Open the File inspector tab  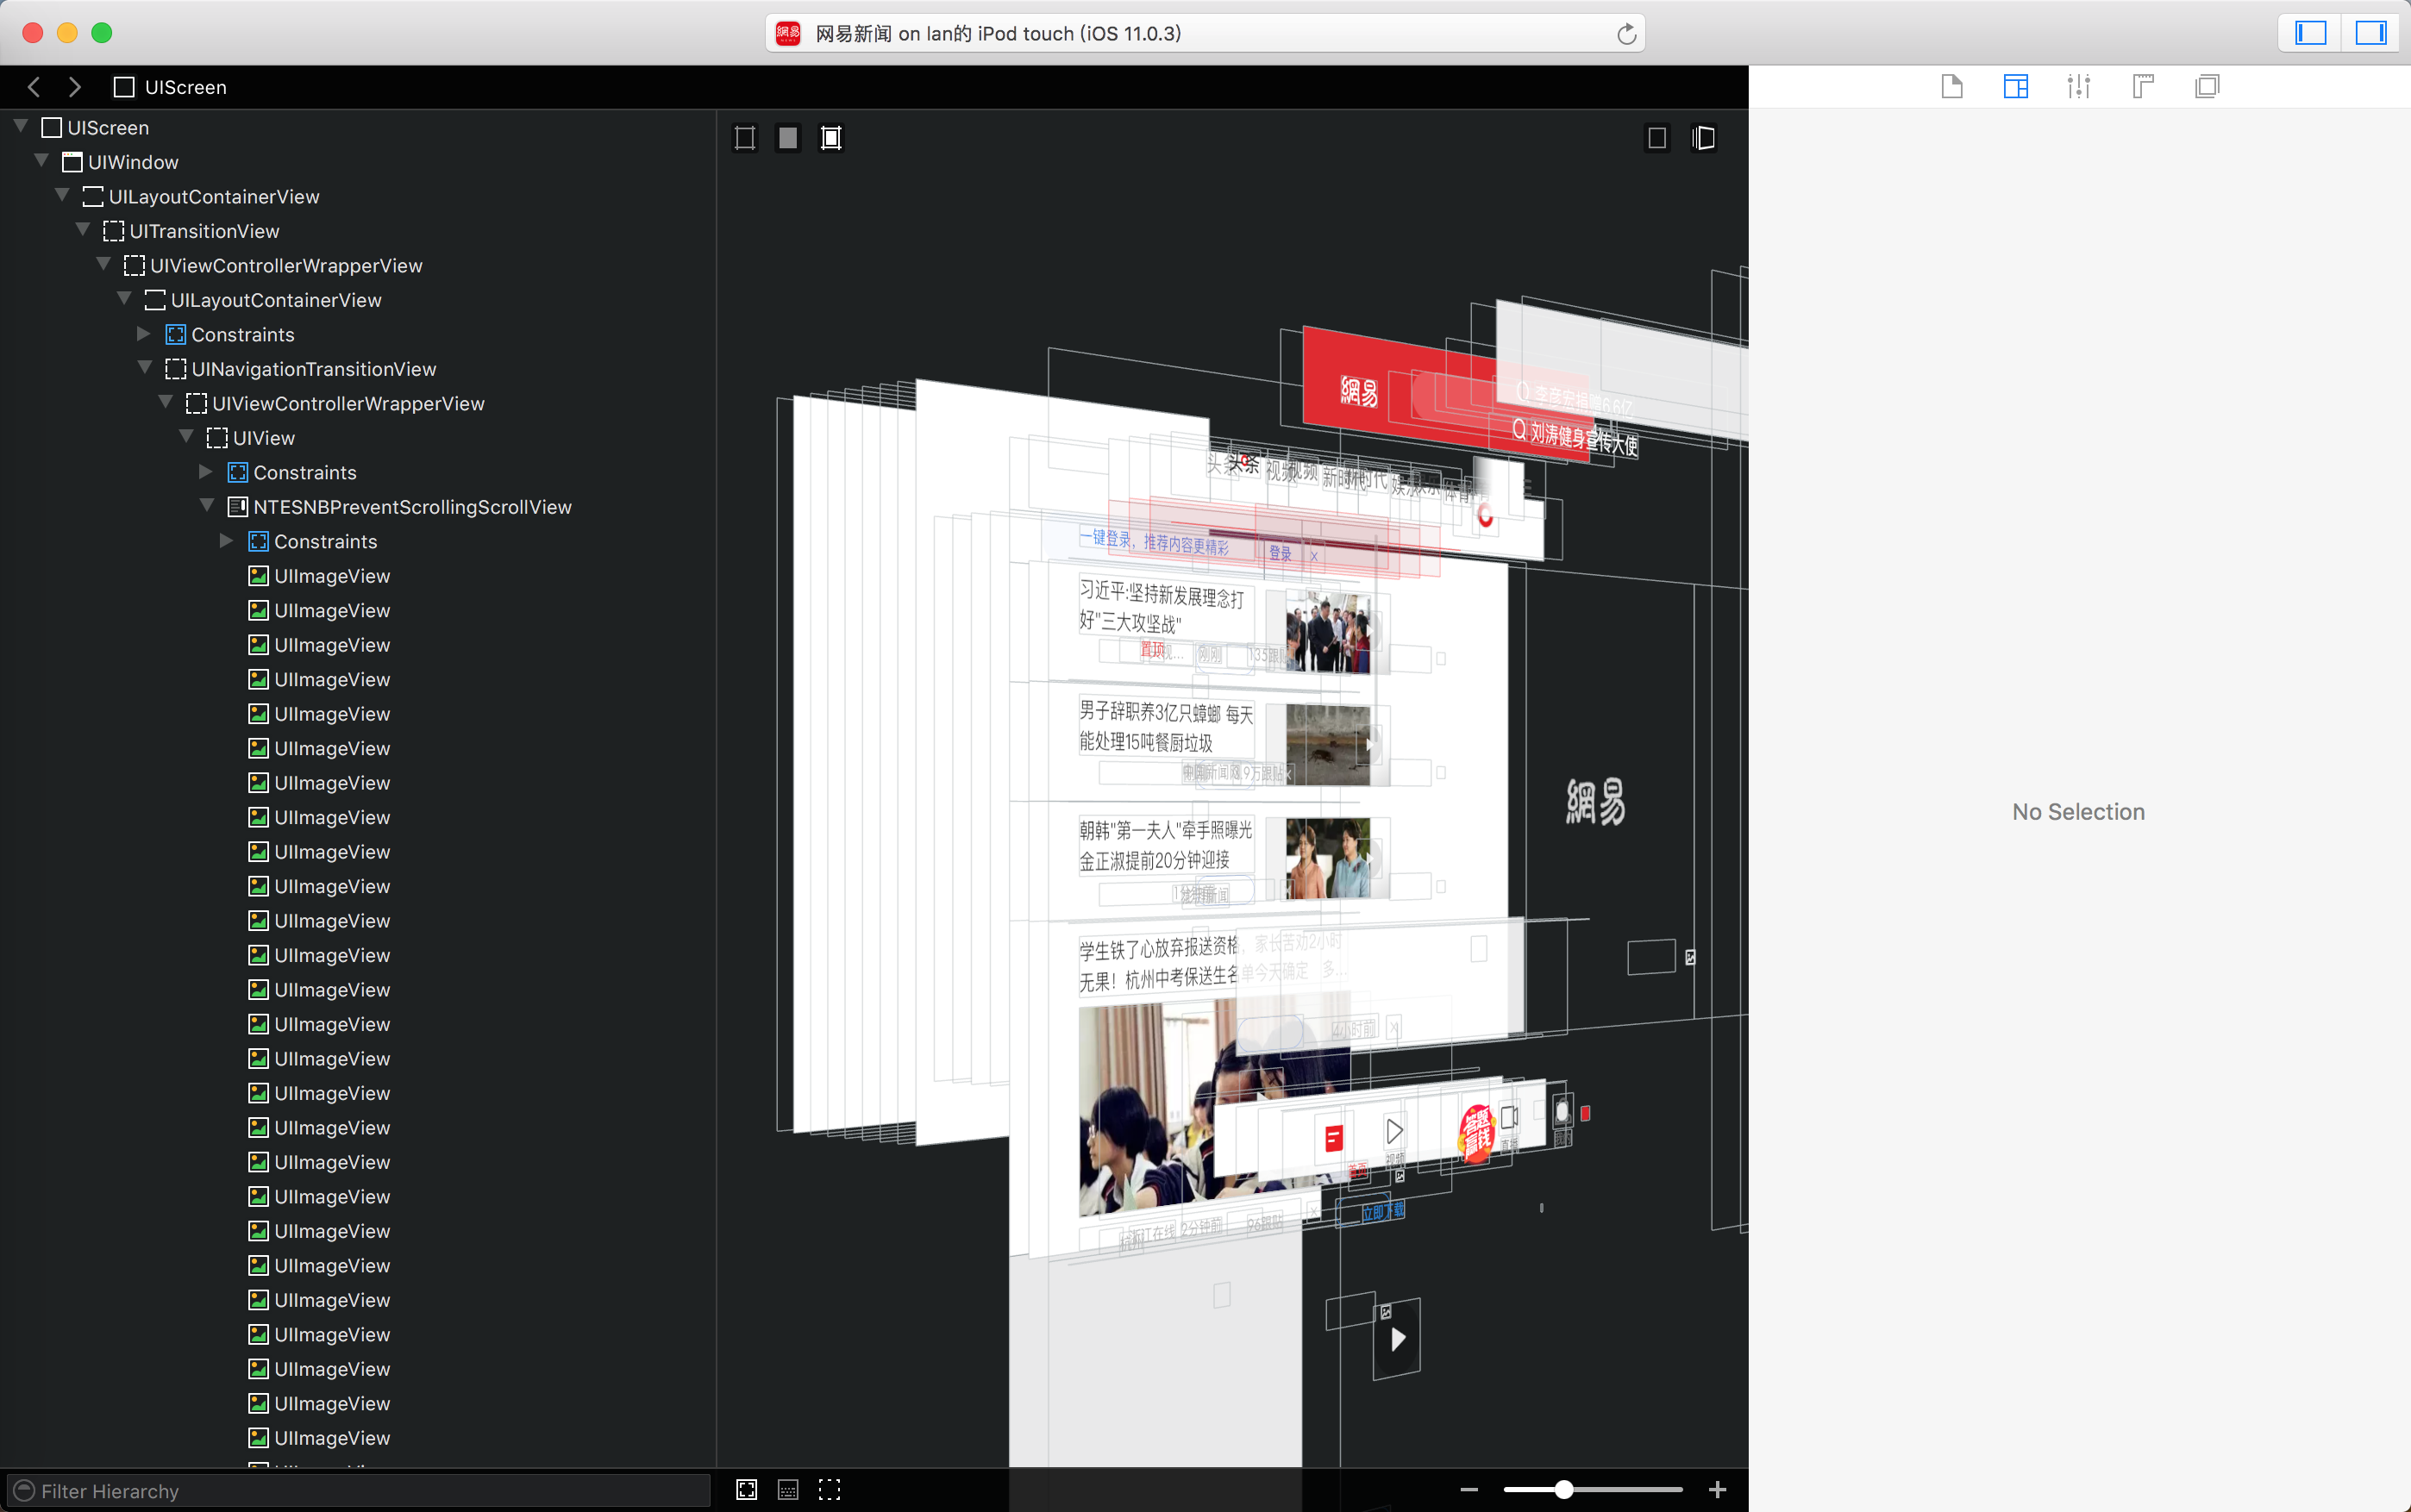click(1951, 87)
